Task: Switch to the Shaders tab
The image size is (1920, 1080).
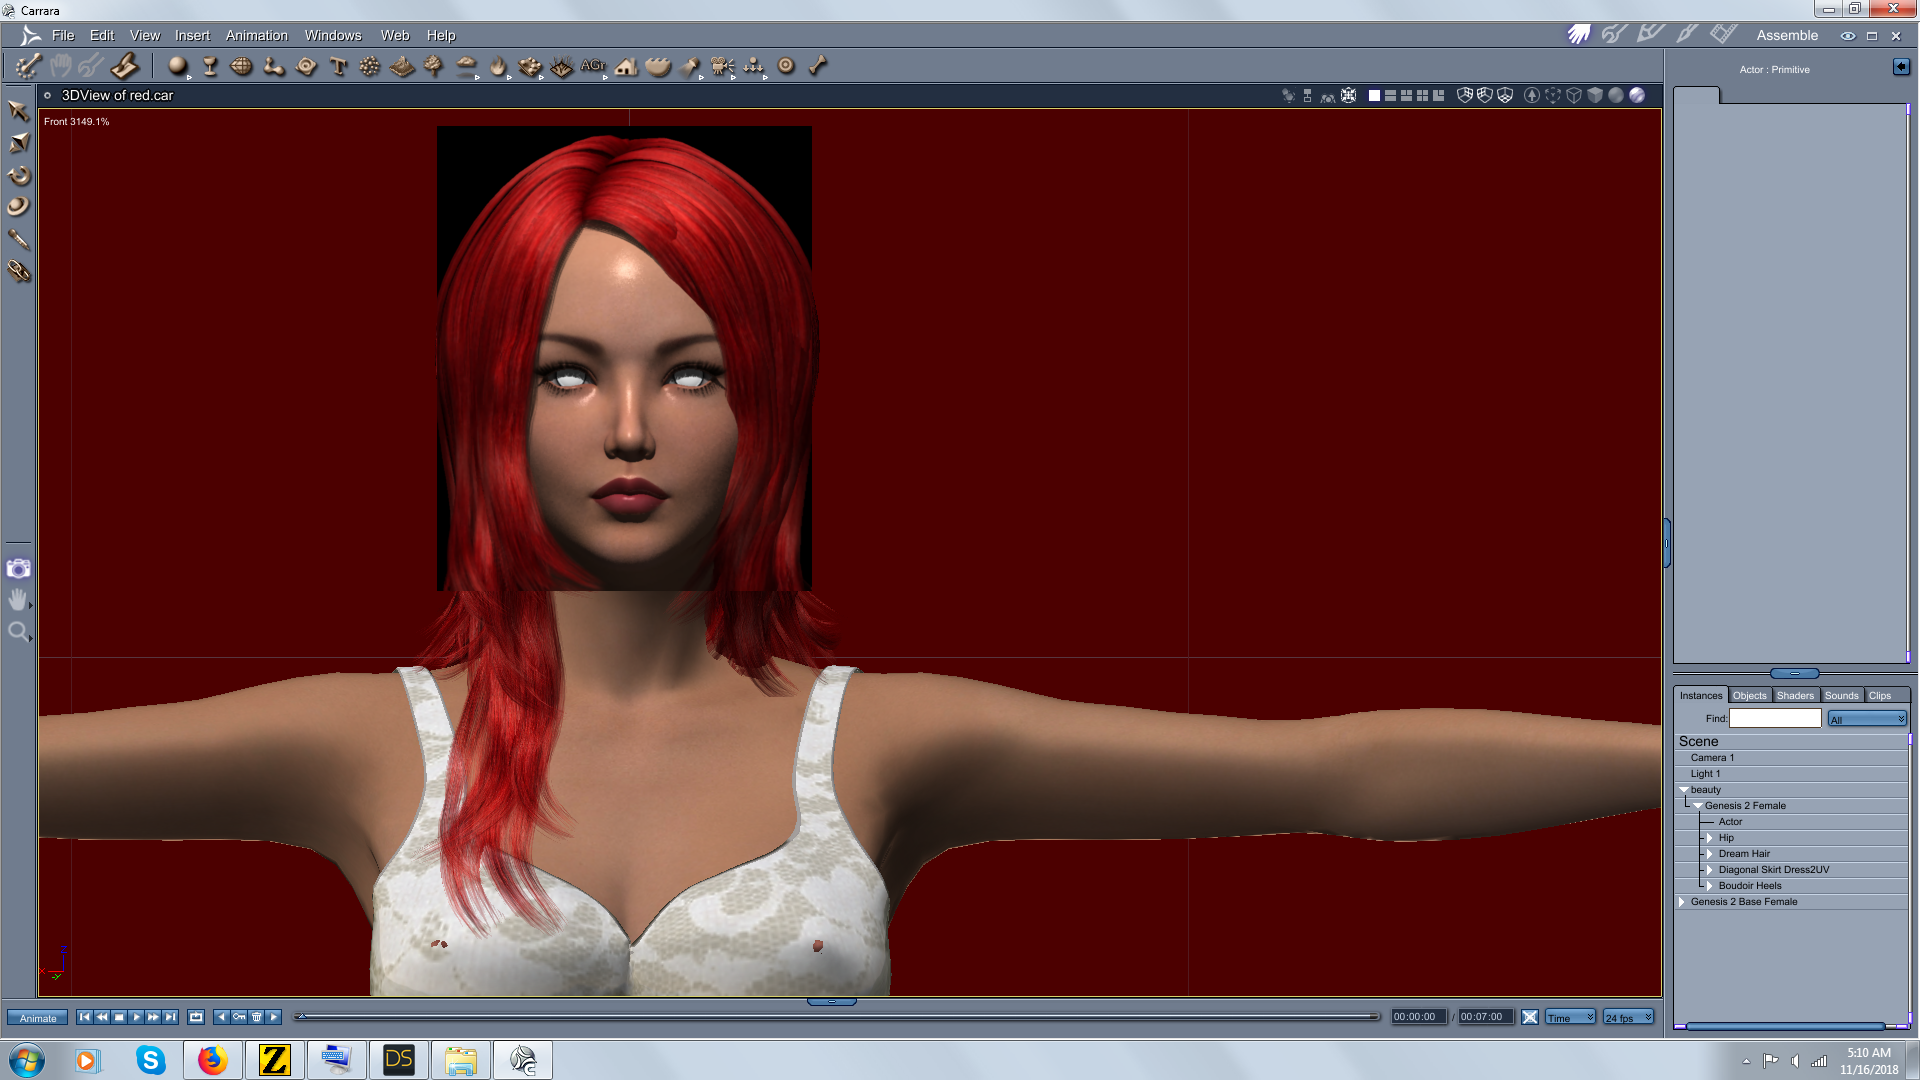Action: (x=1794, y=695)
